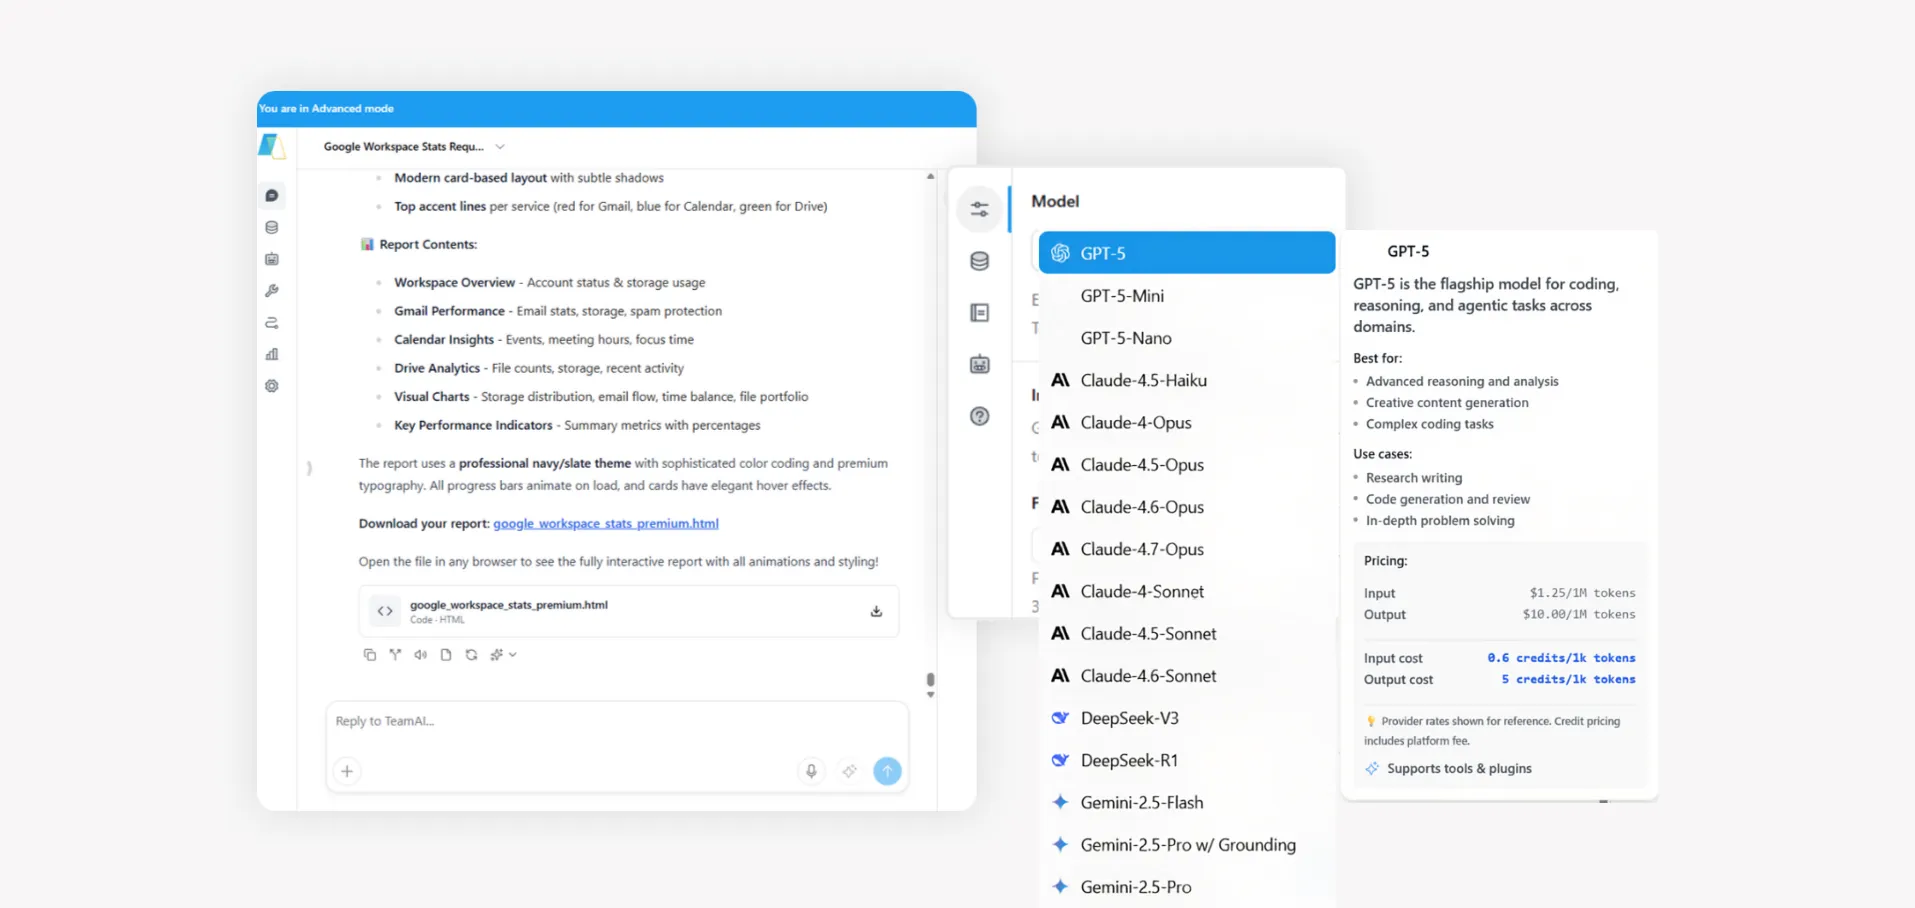Click the plus attach button in reply box
1915x908 pixels.
[x=347, y=771]
